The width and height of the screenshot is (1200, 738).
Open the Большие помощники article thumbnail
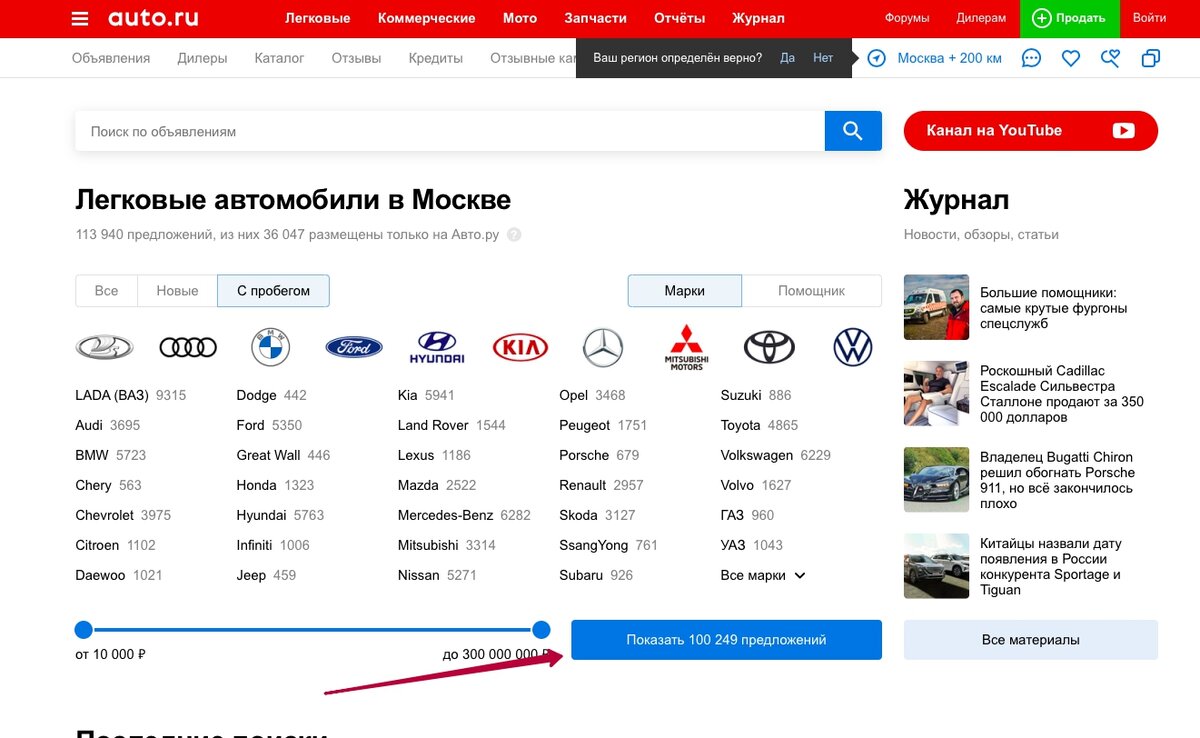[x=937, y=308]
